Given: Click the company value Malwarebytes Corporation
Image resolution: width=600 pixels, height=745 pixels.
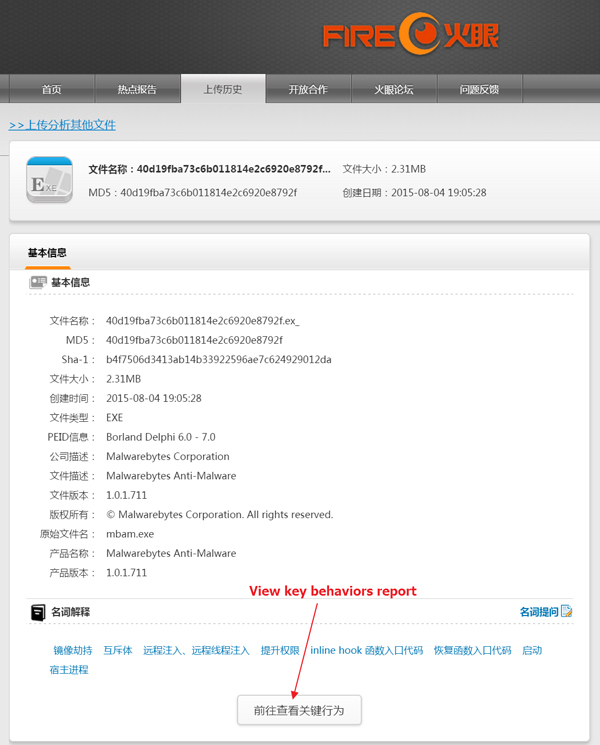Looking at the screenshot, I should tap(168, 457).
